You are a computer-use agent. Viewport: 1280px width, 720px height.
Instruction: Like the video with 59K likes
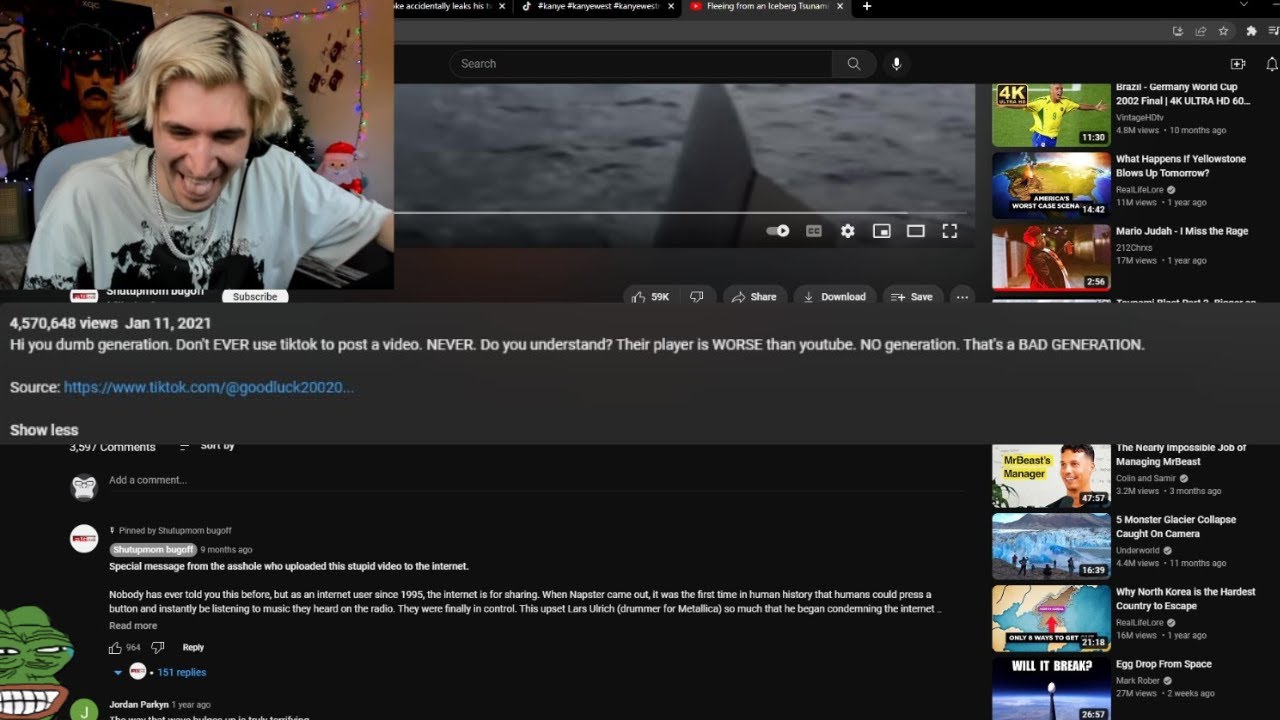(650, 297)
